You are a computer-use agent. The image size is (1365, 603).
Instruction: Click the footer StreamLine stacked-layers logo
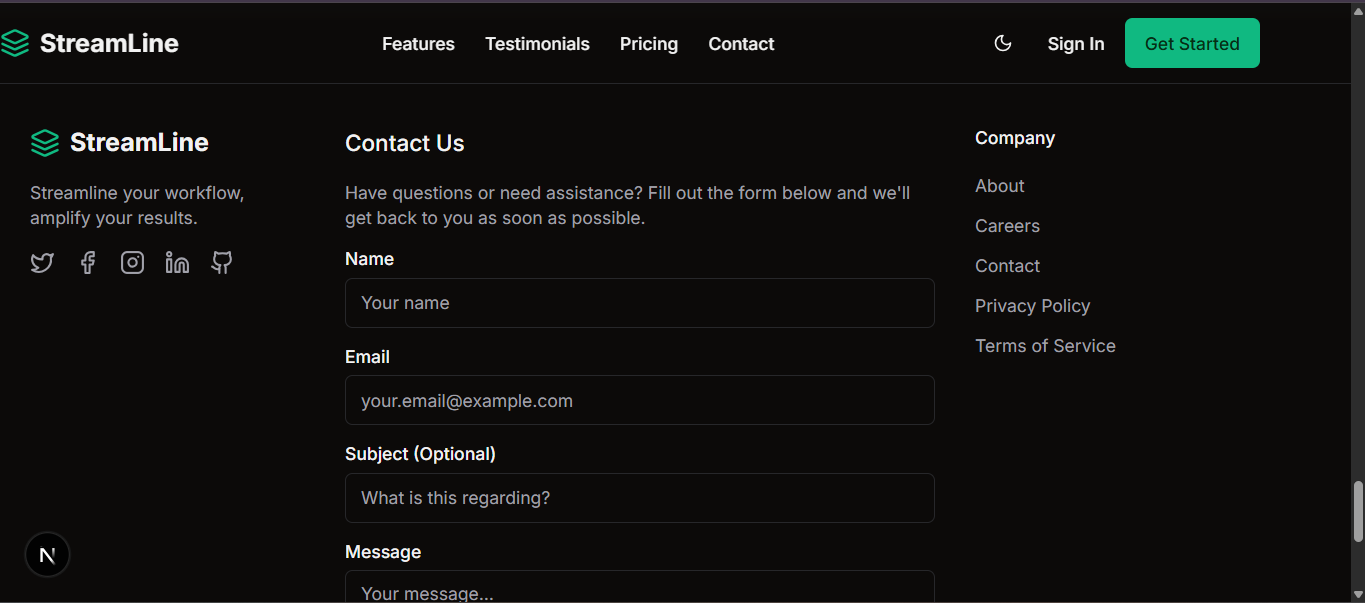pos(45,143)
